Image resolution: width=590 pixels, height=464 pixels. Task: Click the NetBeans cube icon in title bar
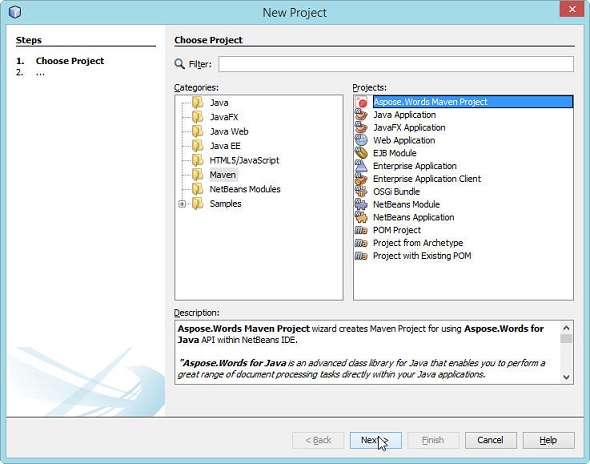(15, 12)
